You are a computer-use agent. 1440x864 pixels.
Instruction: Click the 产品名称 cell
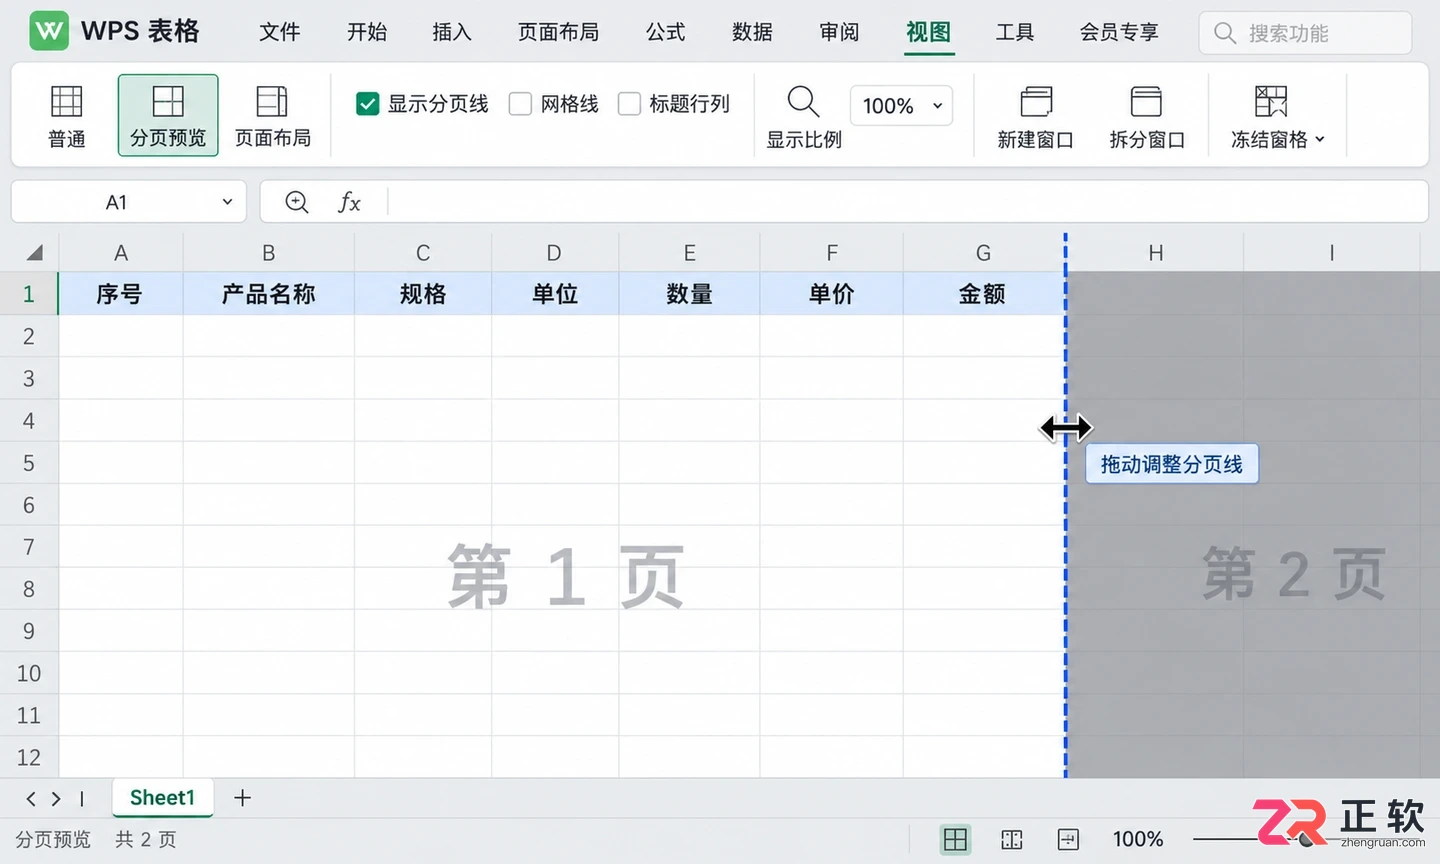(x=268, y=294)
